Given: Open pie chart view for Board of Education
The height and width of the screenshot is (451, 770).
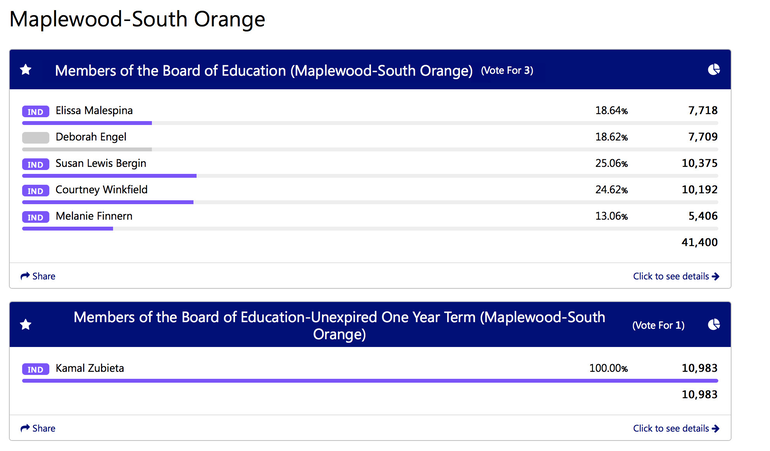Looking at the screenshot, I should 714,70.
